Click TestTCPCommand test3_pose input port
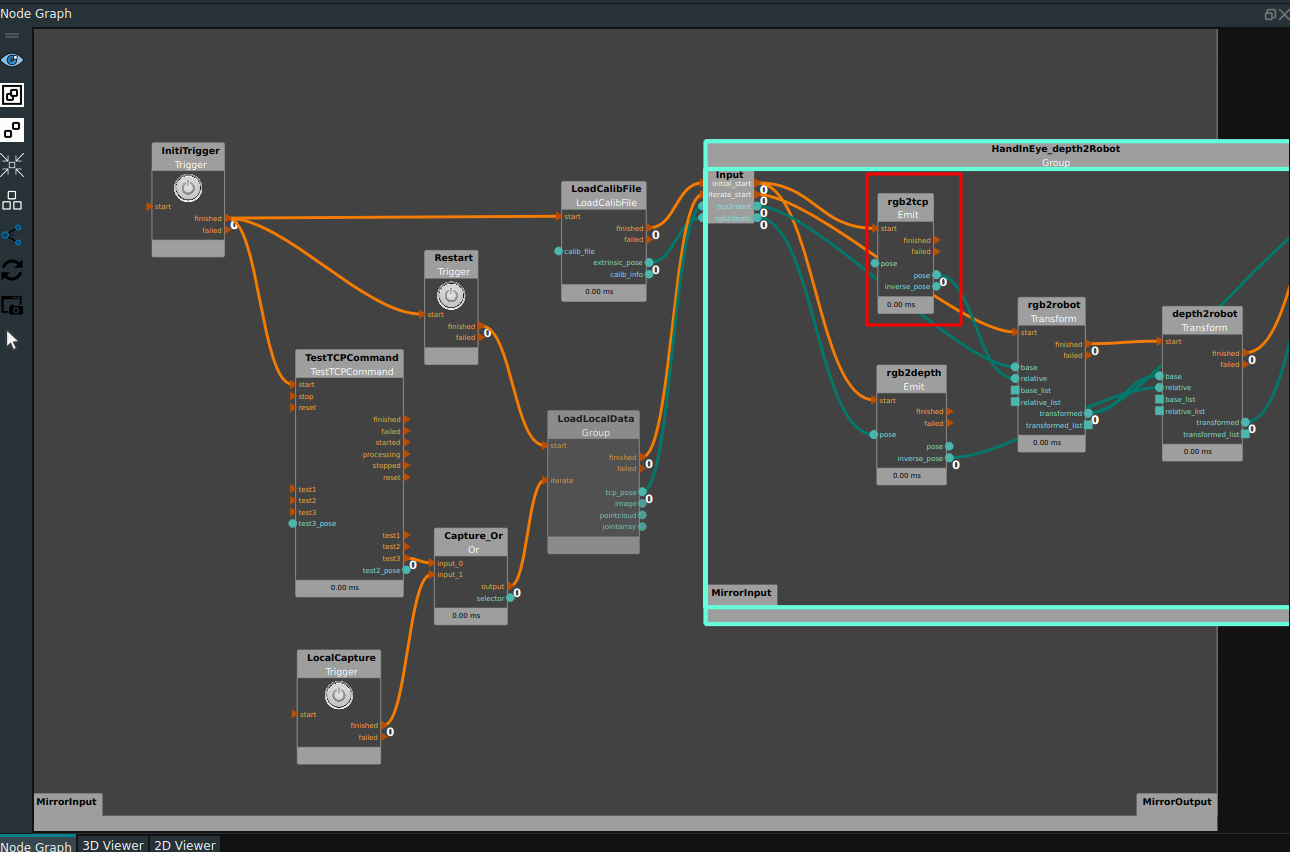 tap(293, 523)
